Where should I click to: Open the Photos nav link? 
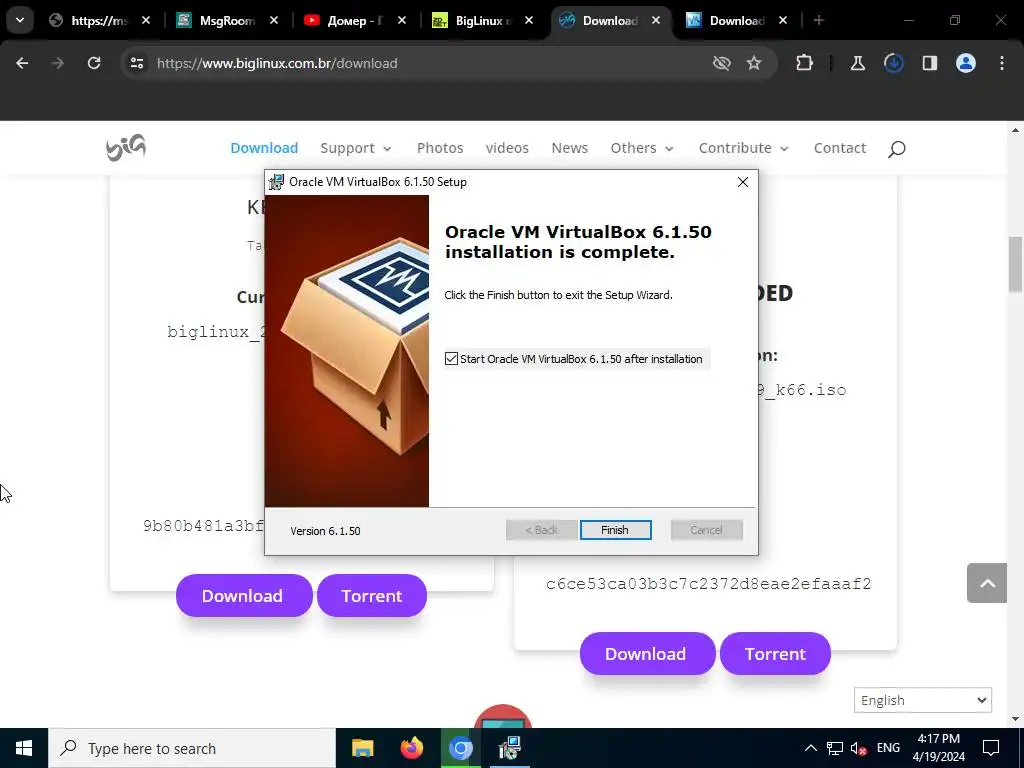[440, 148]
